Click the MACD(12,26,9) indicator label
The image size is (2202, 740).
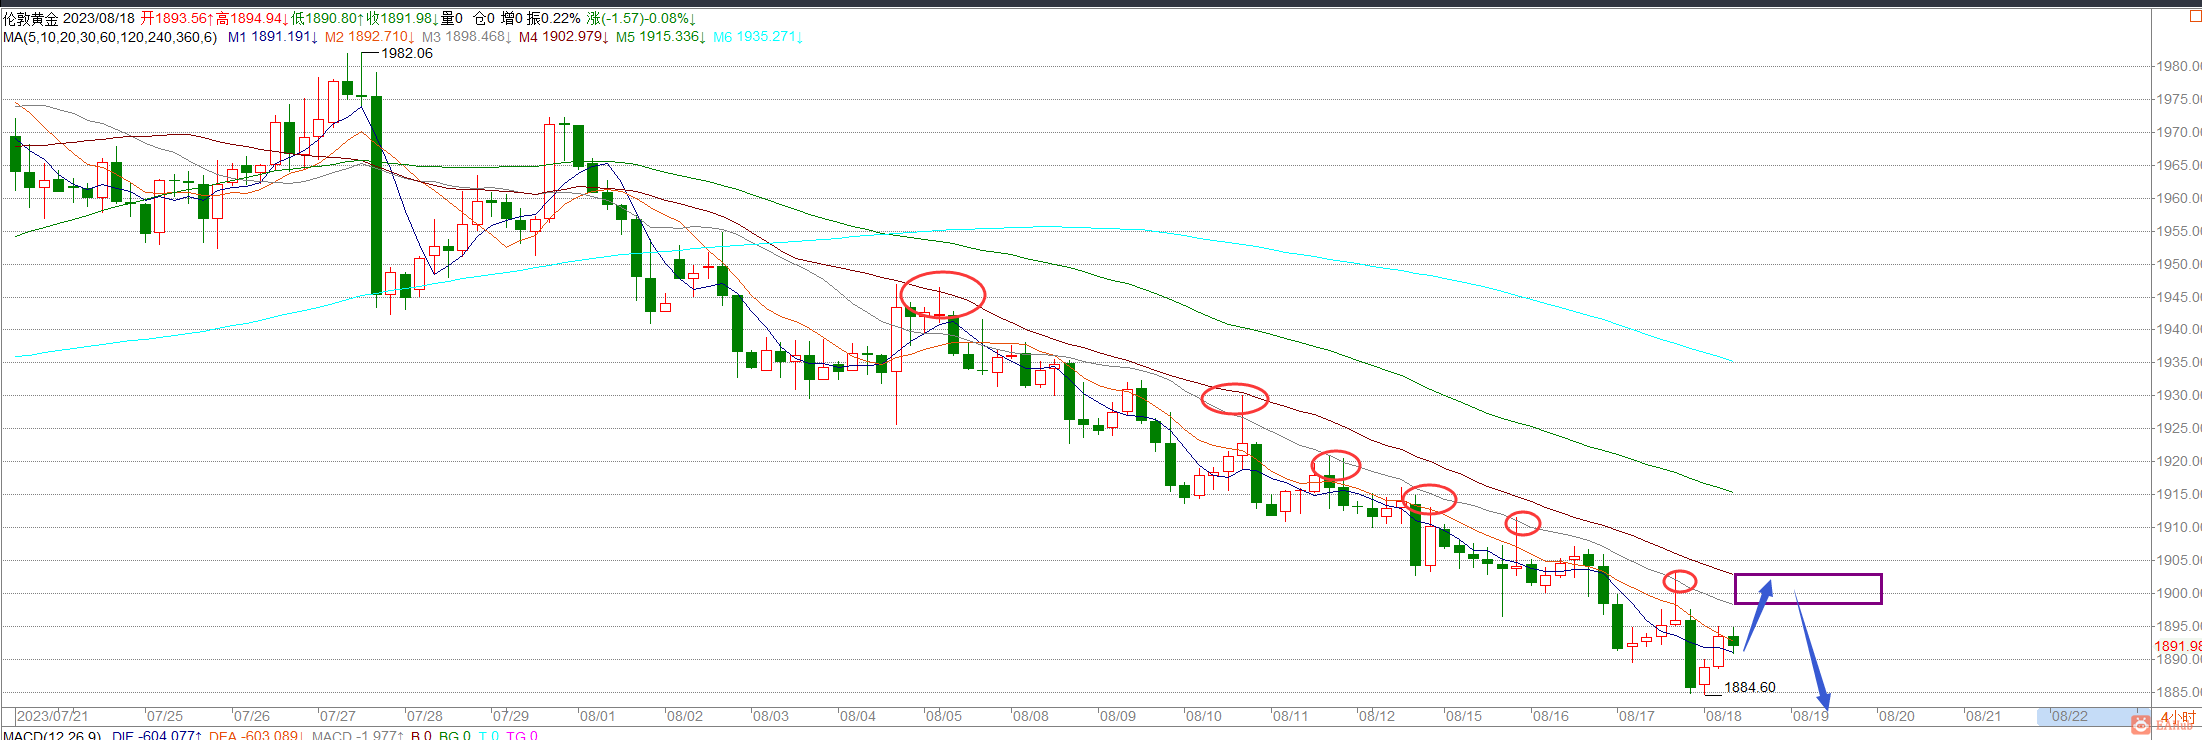tap(52, 736)
